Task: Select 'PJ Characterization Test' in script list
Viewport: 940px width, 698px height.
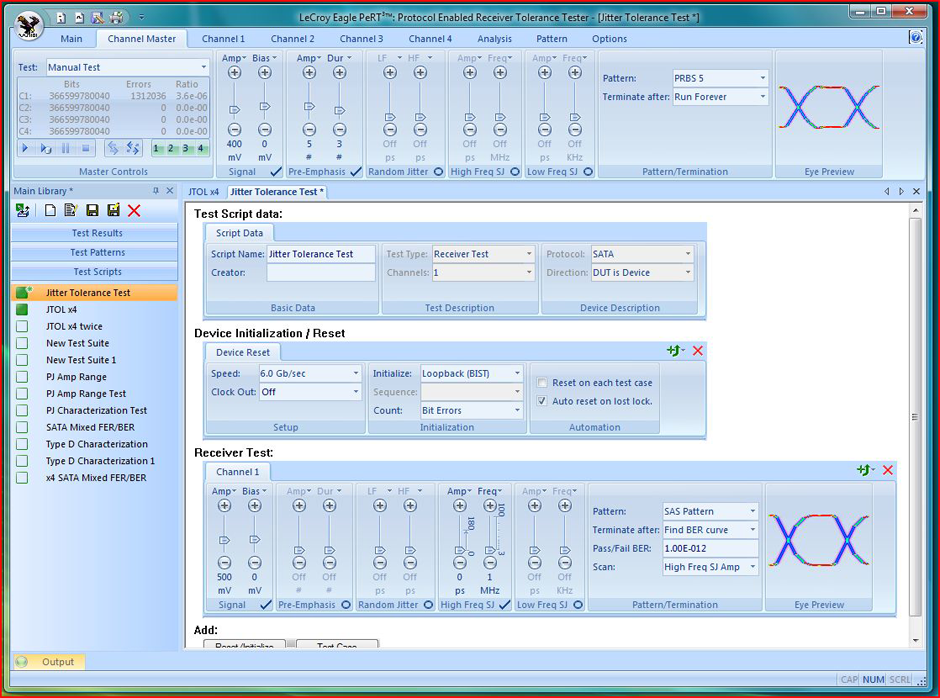Action: [96, 410]
